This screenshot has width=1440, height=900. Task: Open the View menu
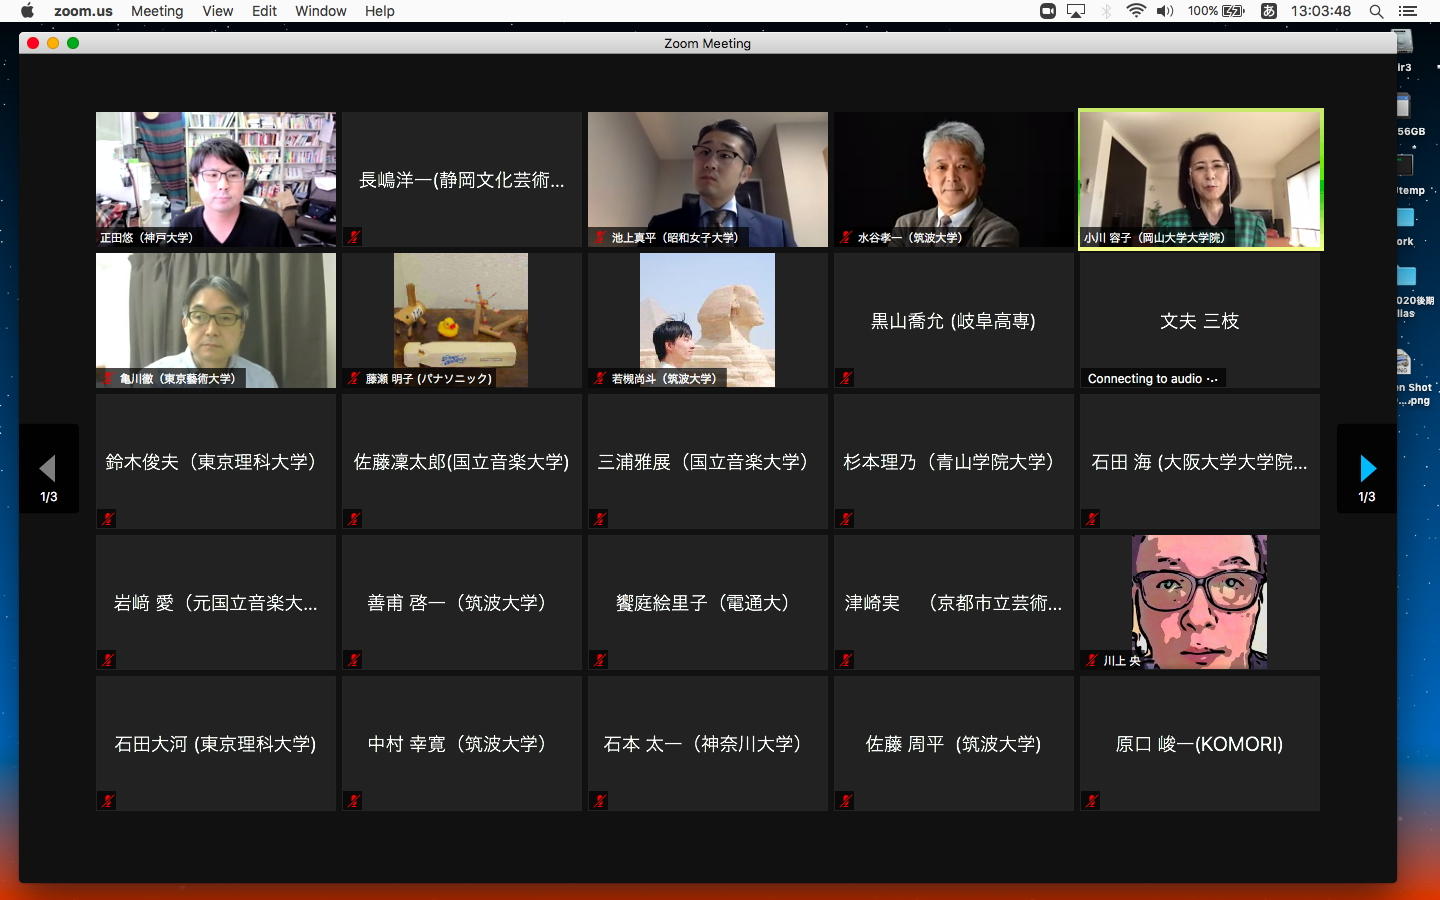click(x=217, y=11)
